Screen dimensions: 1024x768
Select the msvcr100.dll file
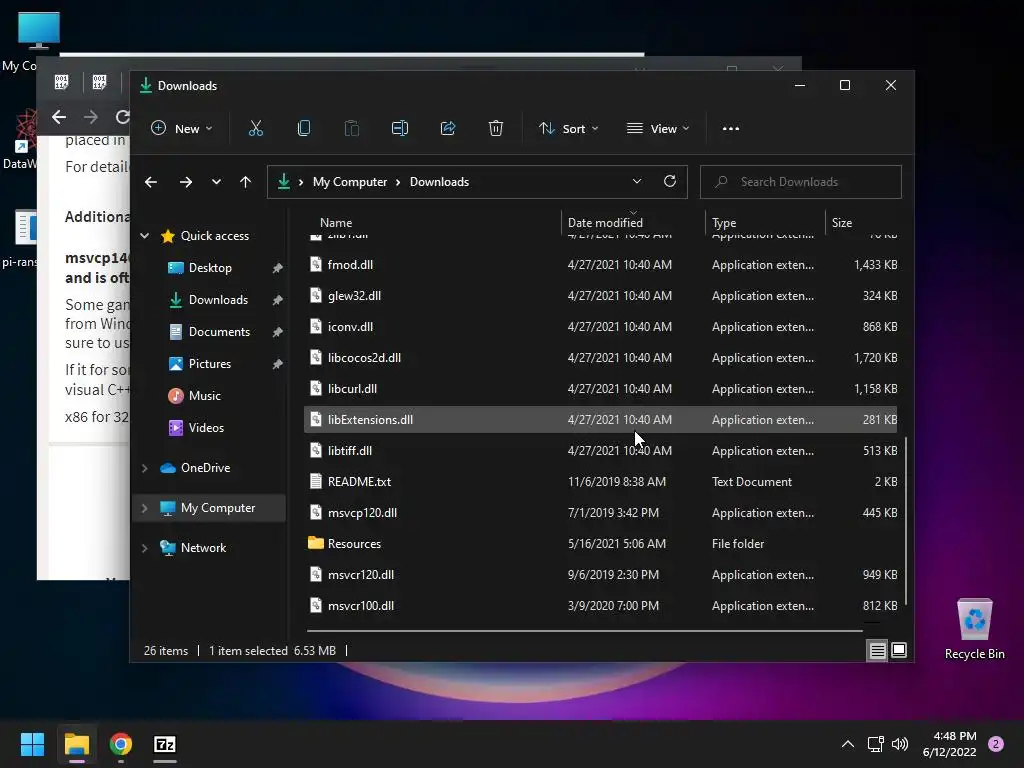pos(600,605)
